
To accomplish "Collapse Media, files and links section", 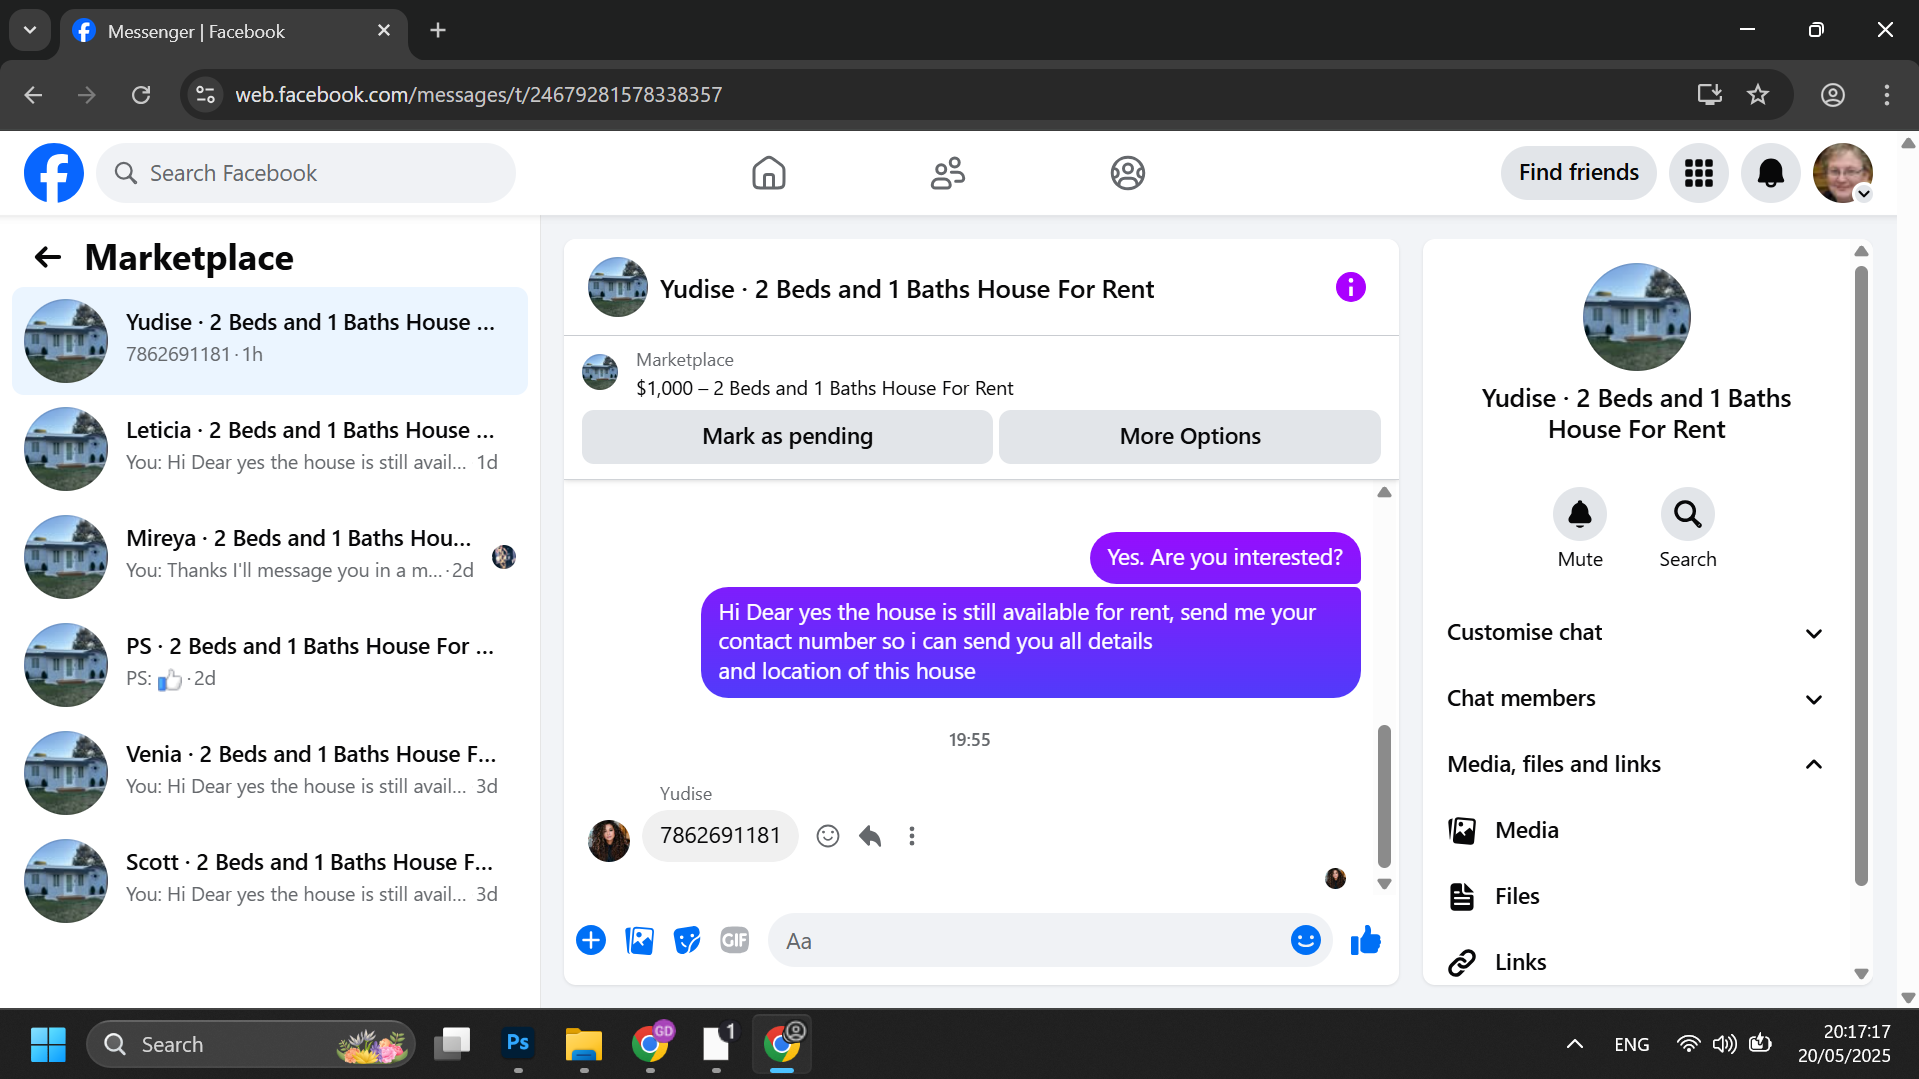I will (x=1636, y=765).
